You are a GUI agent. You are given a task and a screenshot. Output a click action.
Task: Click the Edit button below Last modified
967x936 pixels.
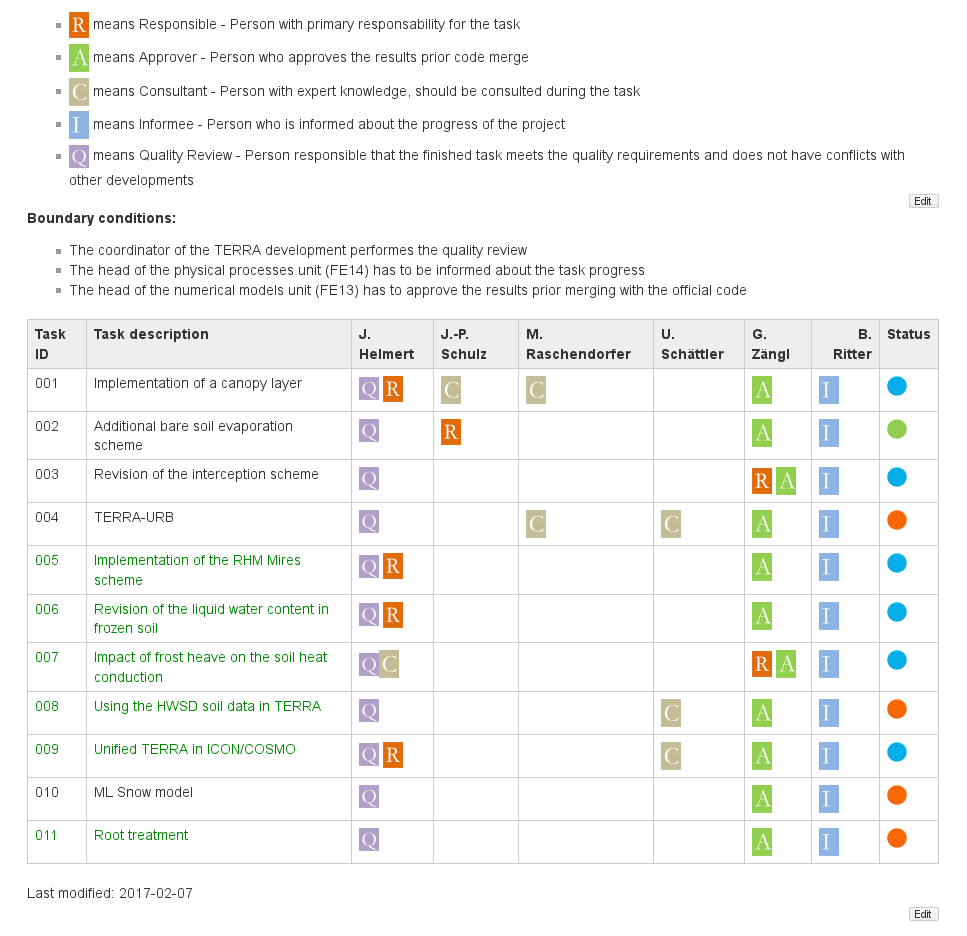(x=923, y=914)
